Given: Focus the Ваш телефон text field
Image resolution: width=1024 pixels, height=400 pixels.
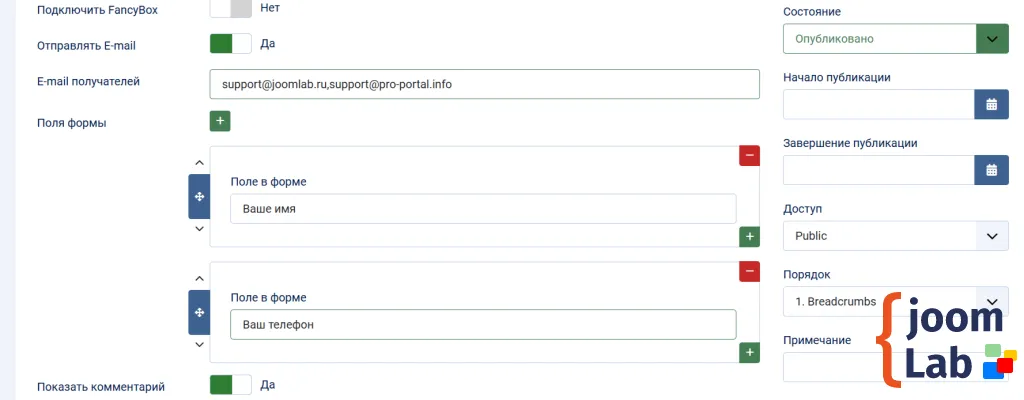Looking at the screenshot, I should coord(482,325).
